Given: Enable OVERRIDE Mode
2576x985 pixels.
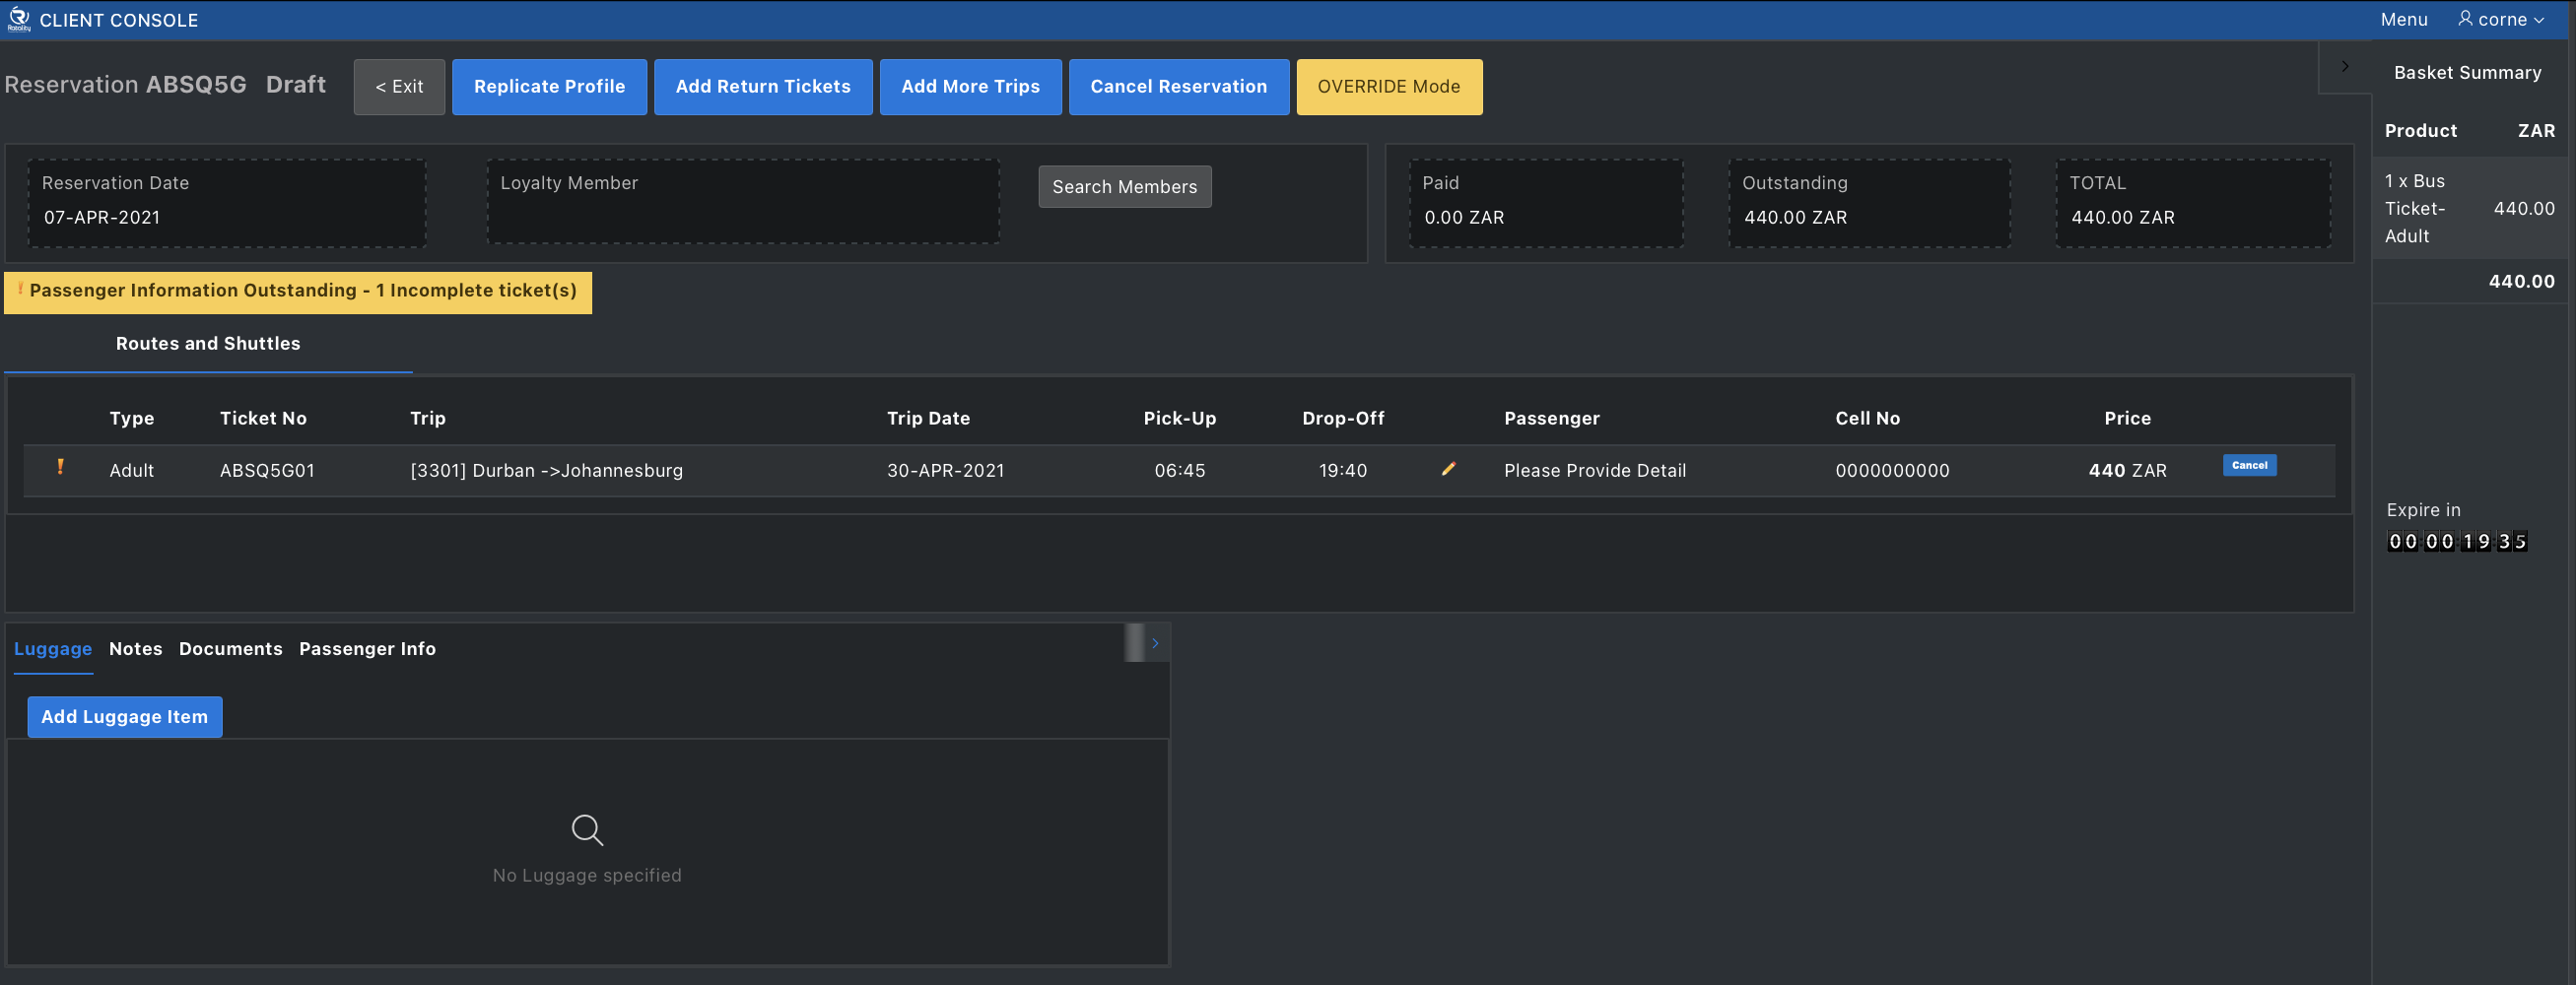Looking at the screenshot, I should coord(1389,87).
